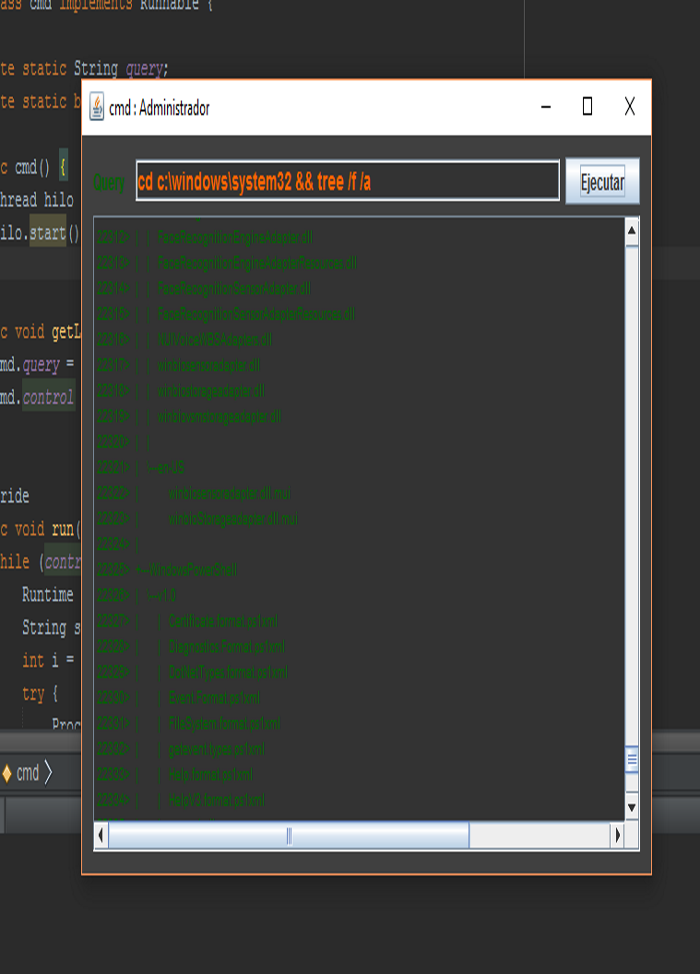The height and width of the screenshot is (974, 700).
Task: Click 'Runtime' keyword in IDE code editor
Action: [48, 594]
